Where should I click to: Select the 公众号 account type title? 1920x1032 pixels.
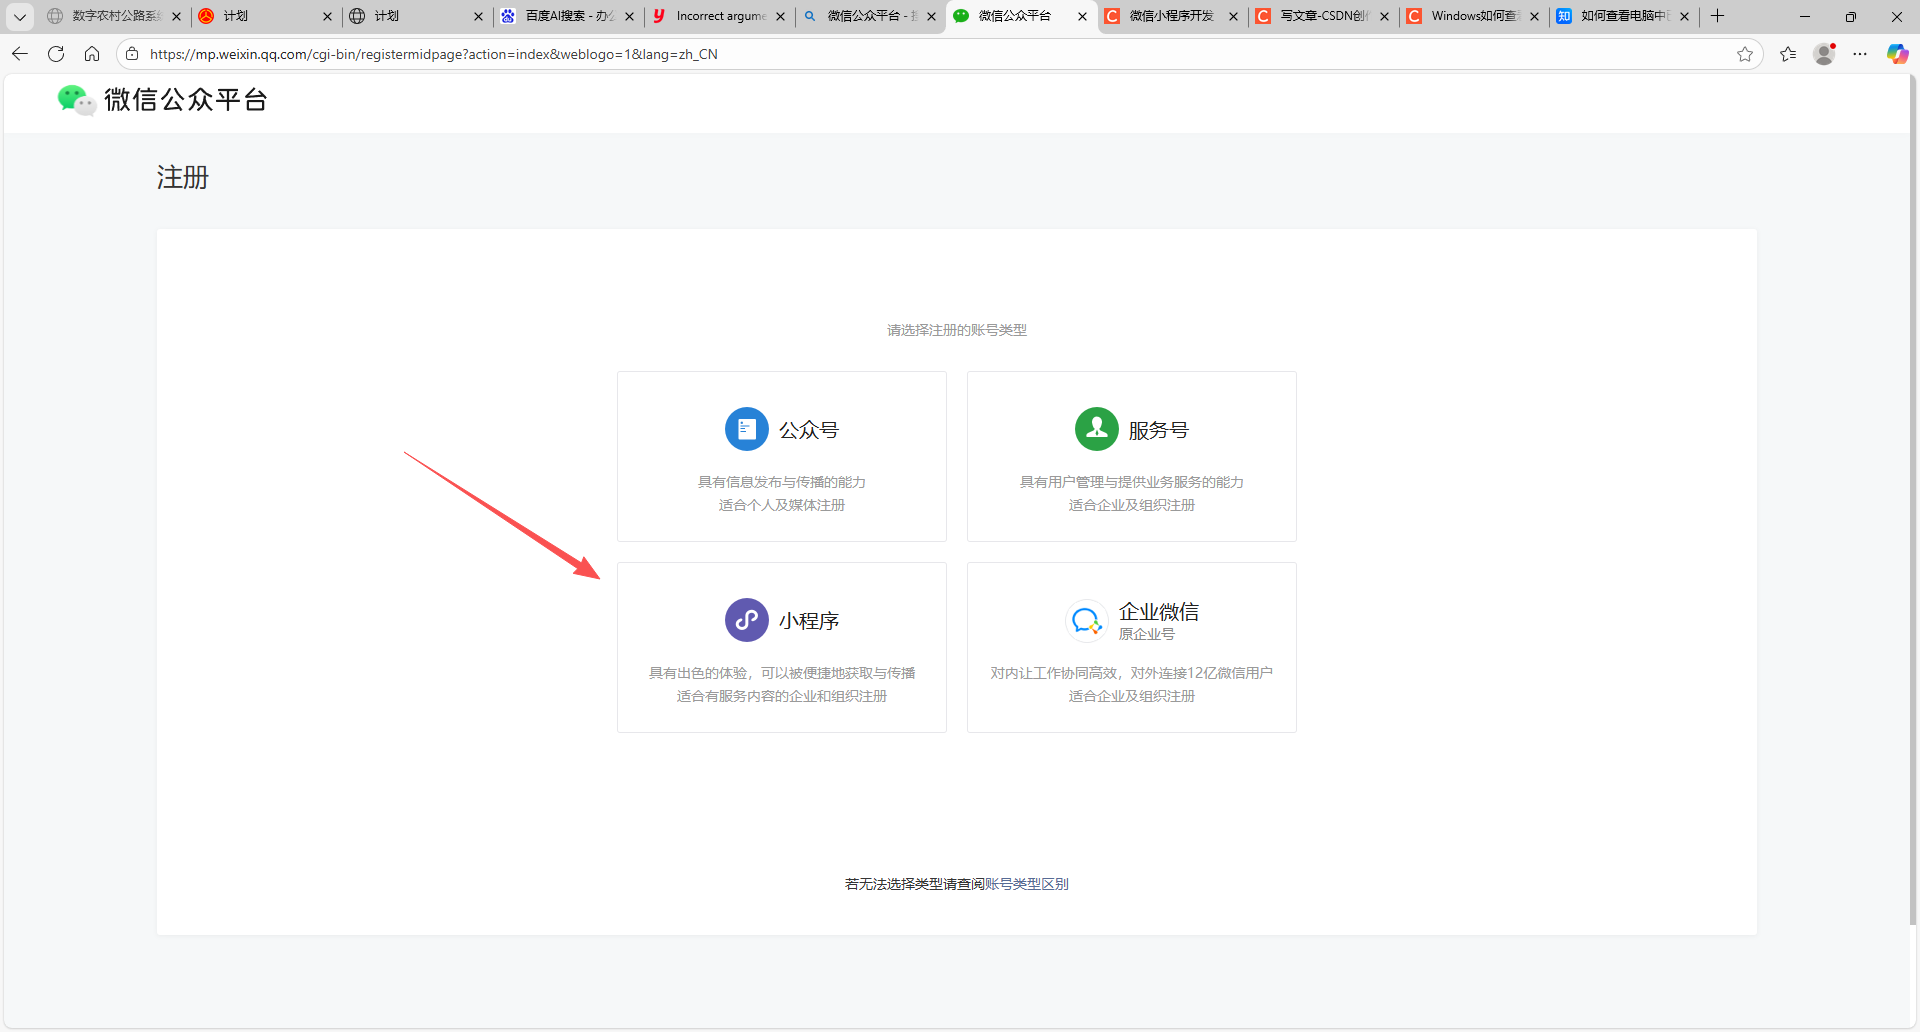[809, 430]
